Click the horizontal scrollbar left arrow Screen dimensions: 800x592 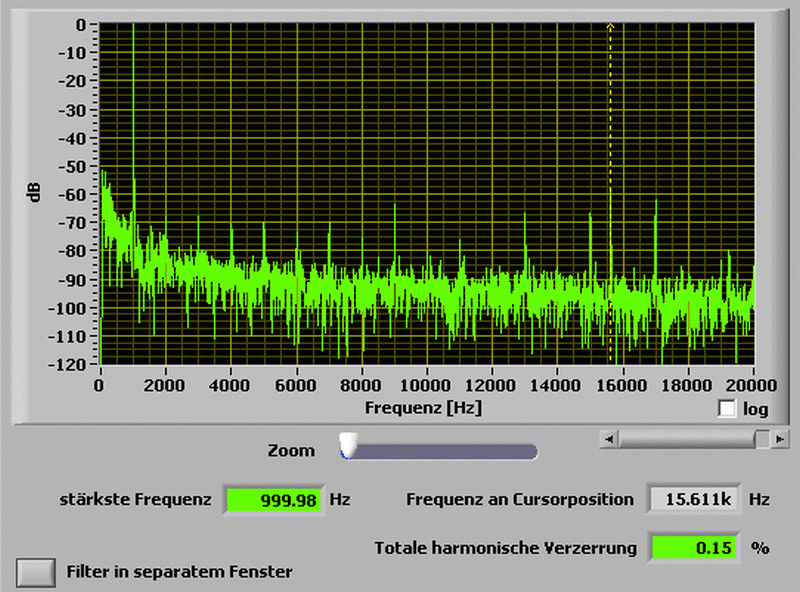(x=609, y=439)
